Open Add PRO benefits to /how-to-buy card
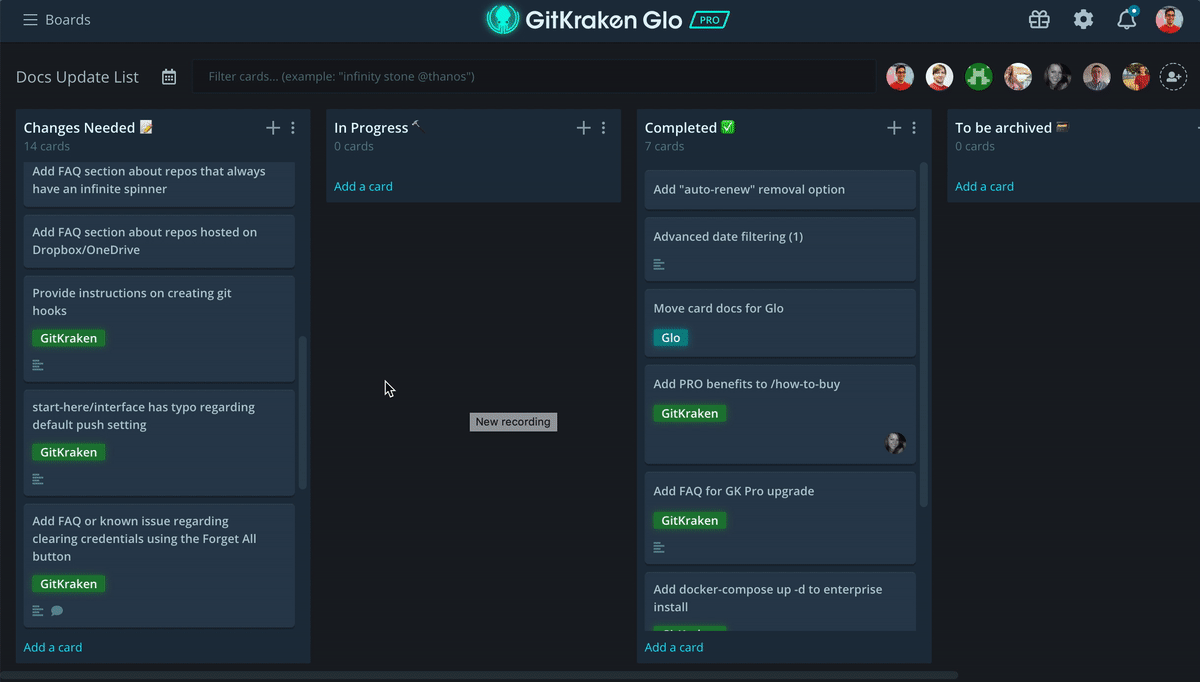This screenshot has height=682, width=1200. [x=780, y=414]
